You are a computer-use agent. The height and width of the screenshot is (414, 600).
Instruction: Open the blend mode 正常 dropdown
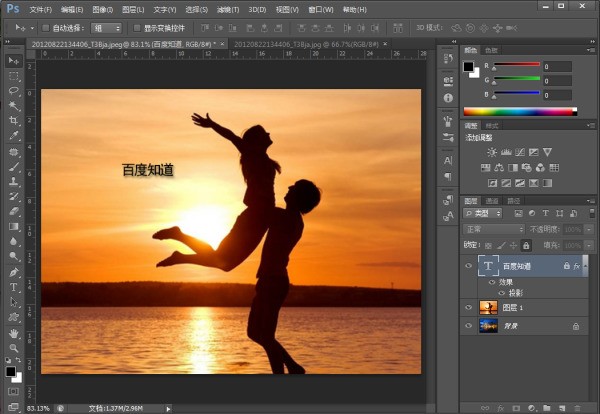coord(494,229)
